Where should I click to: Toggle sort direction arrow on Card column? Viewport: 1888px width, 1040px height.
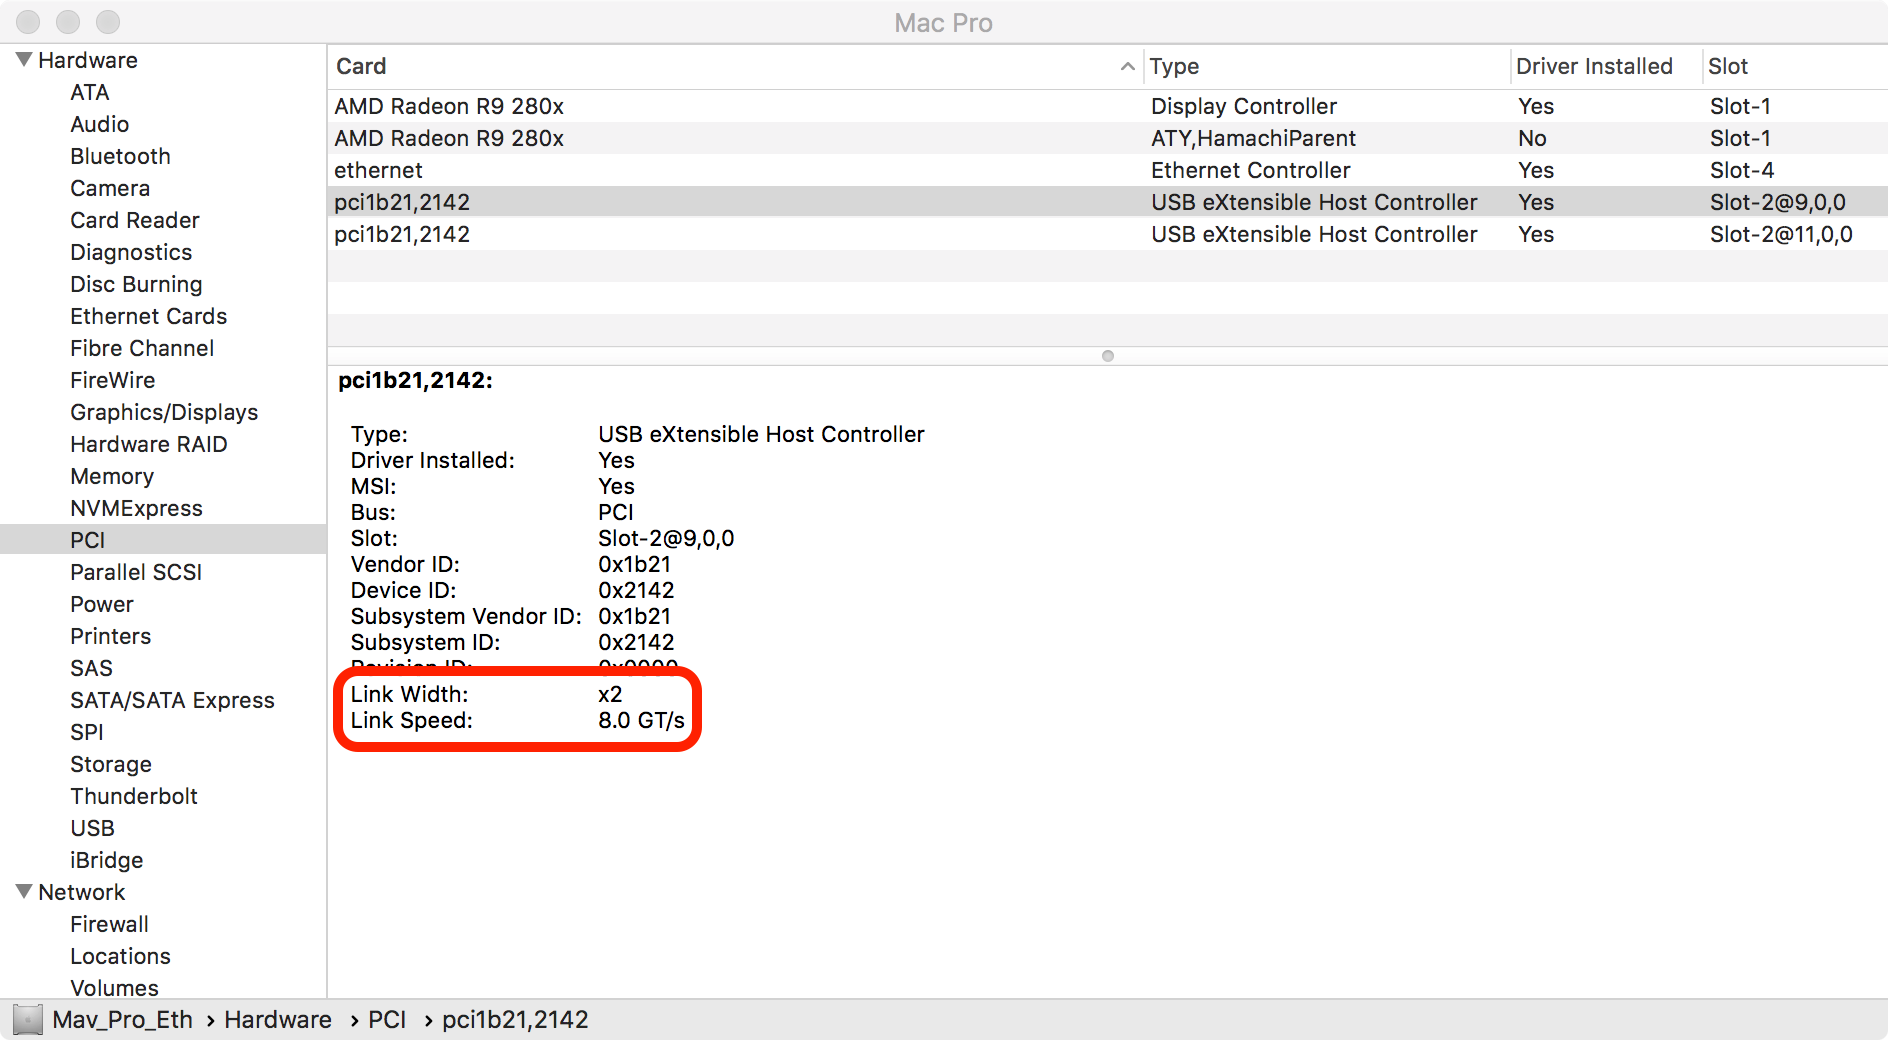point(1127,66)
